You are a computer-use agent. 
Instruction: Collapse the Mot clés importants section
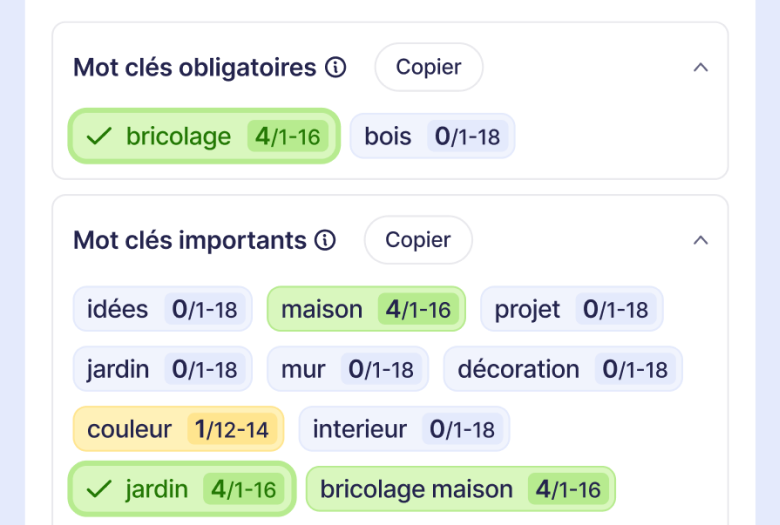click(x=700, y=240)
